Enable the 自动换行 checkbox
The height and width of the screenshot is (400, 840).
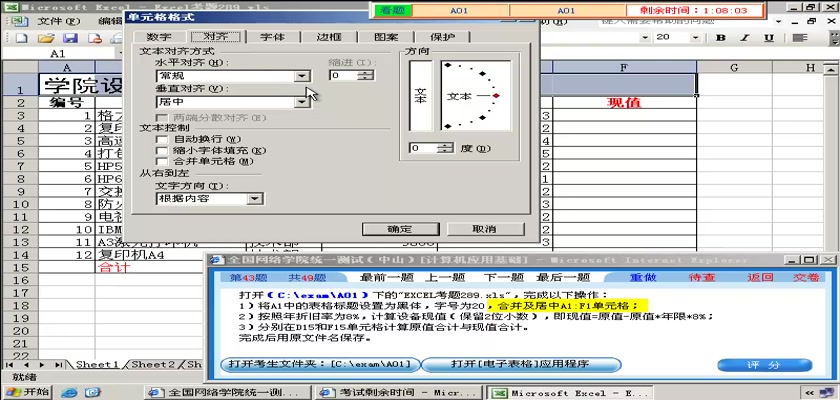161,140
